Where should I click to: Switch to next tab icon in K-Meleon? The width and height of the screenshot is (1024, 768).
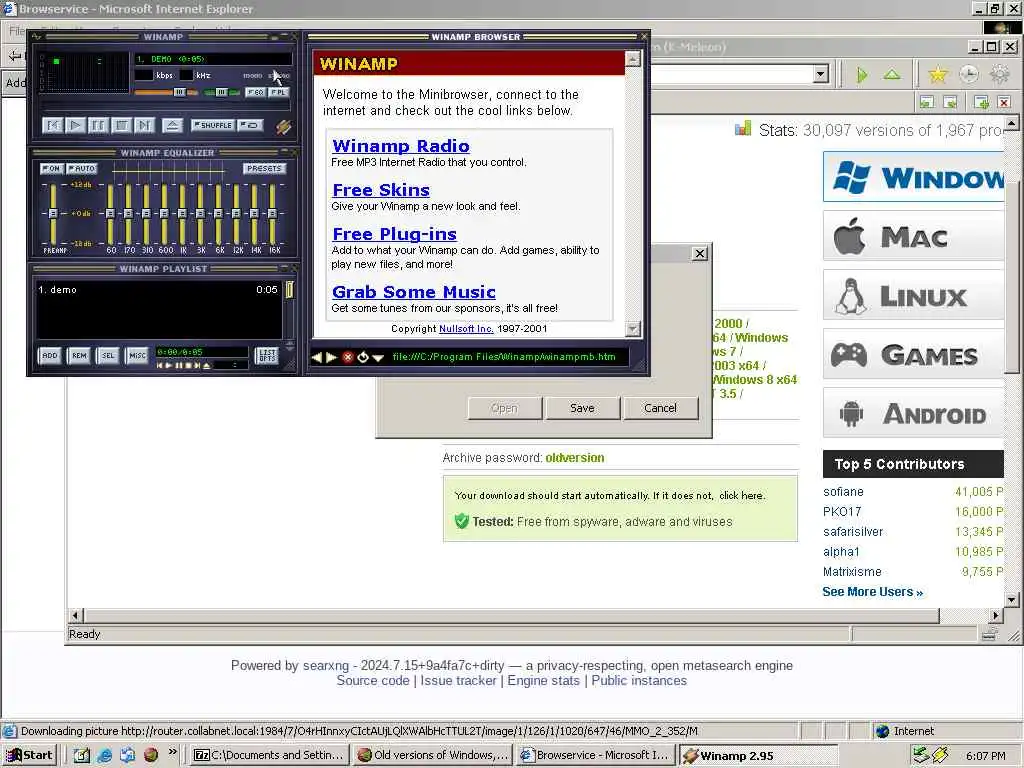pyautogui.click(x=950, y=102)
